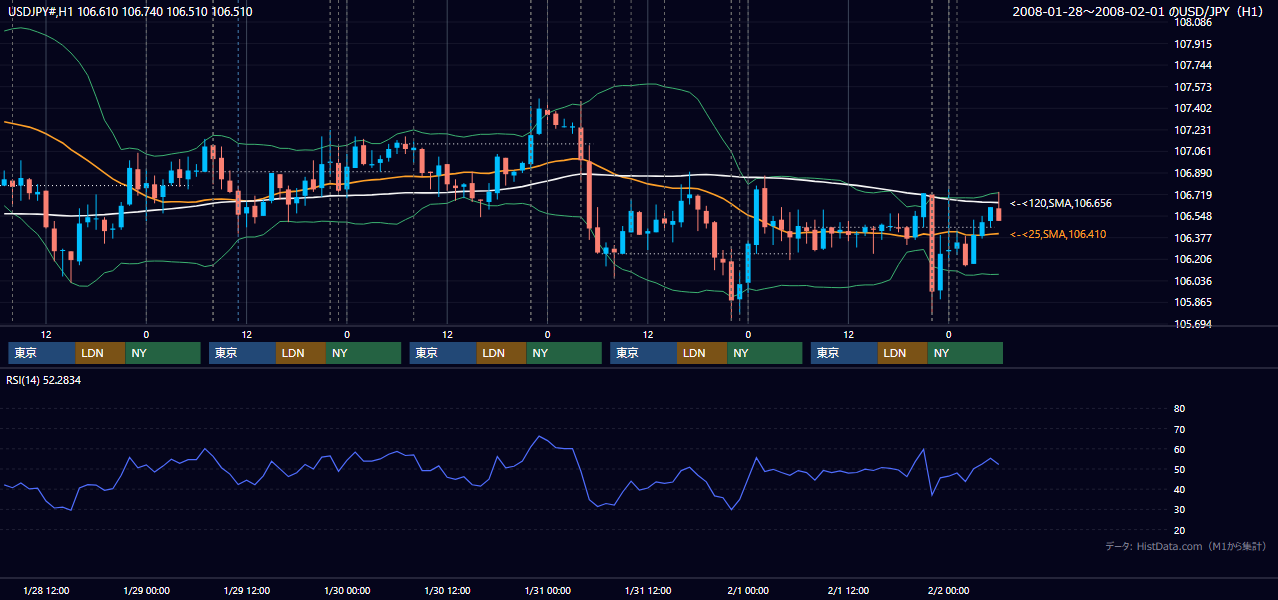Viewport: 1278px width, 600px height.
Task: Click the 2008-01-28～2008-02-01 chart title
Action: click(1139, 11)
